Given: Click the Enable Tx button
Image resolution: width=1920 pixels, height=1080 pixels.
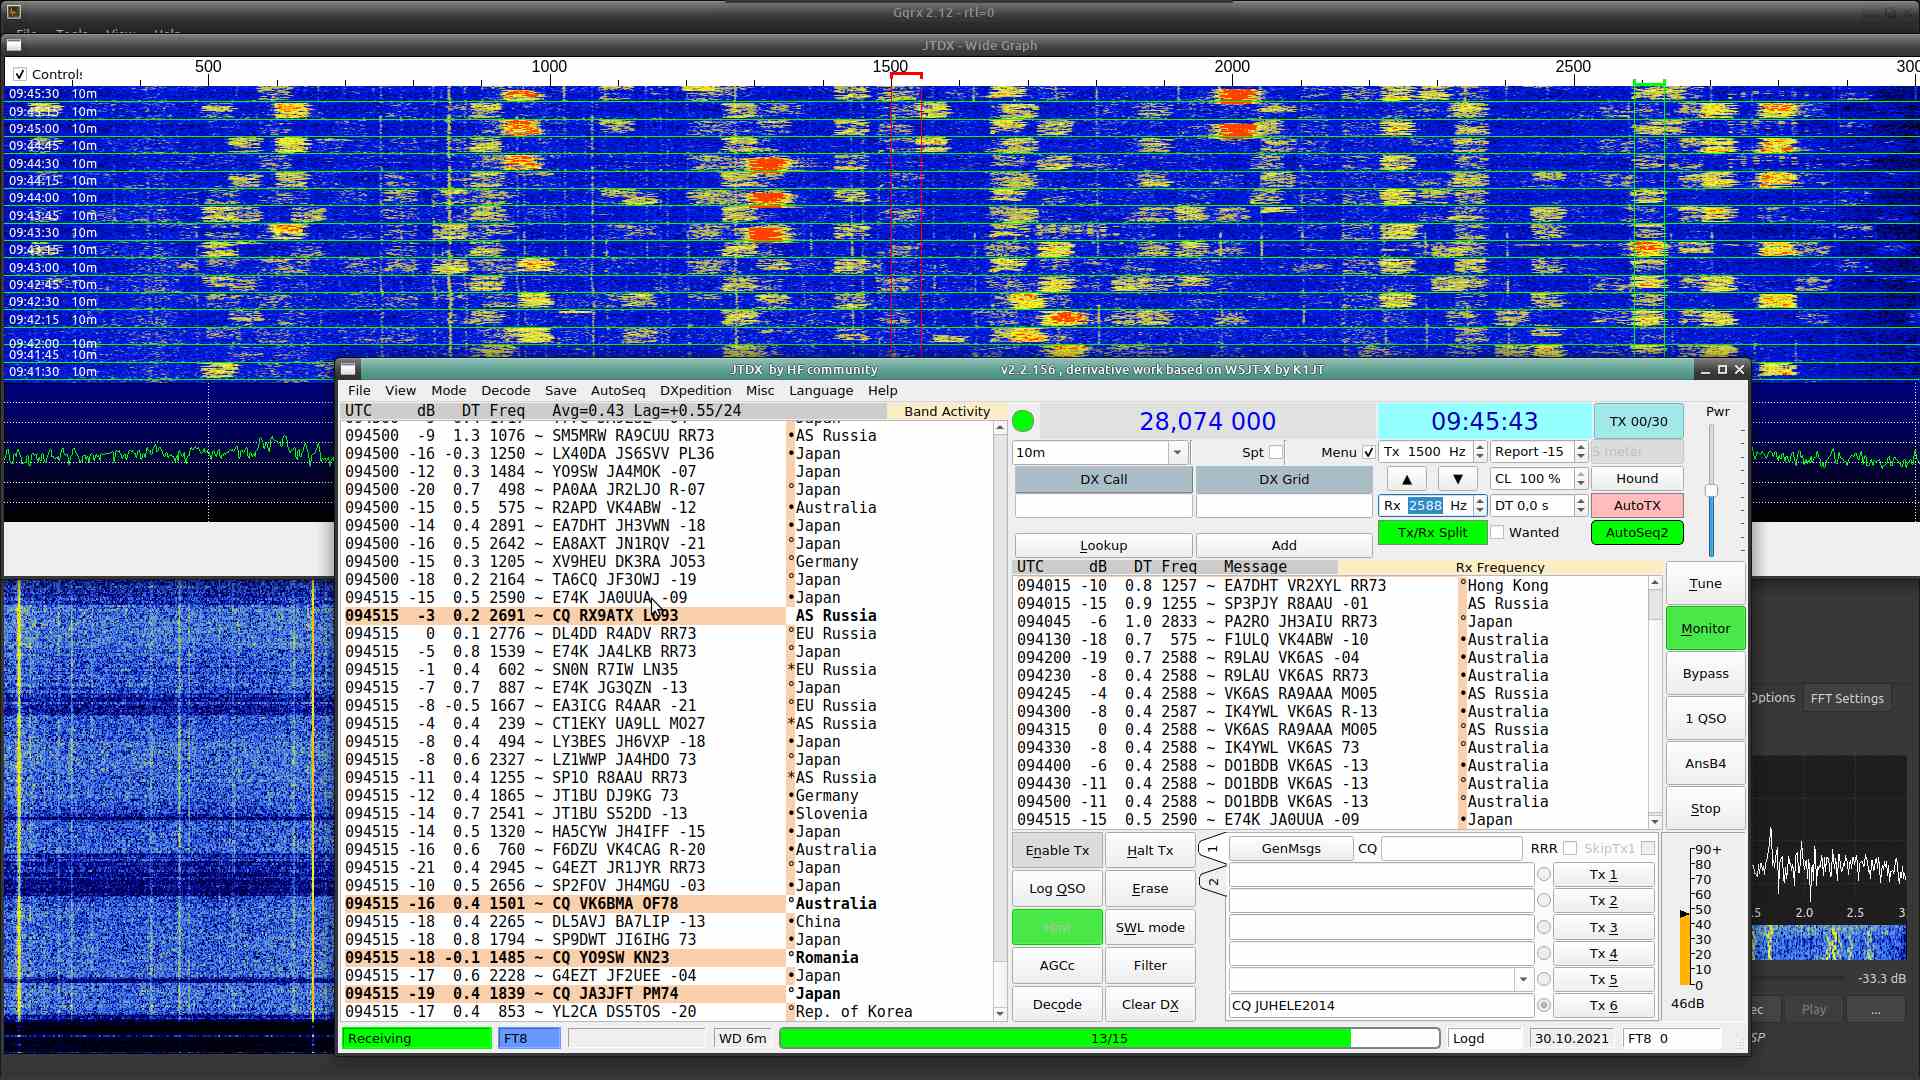Looking at the screenshot, I should click(1057, 851).
